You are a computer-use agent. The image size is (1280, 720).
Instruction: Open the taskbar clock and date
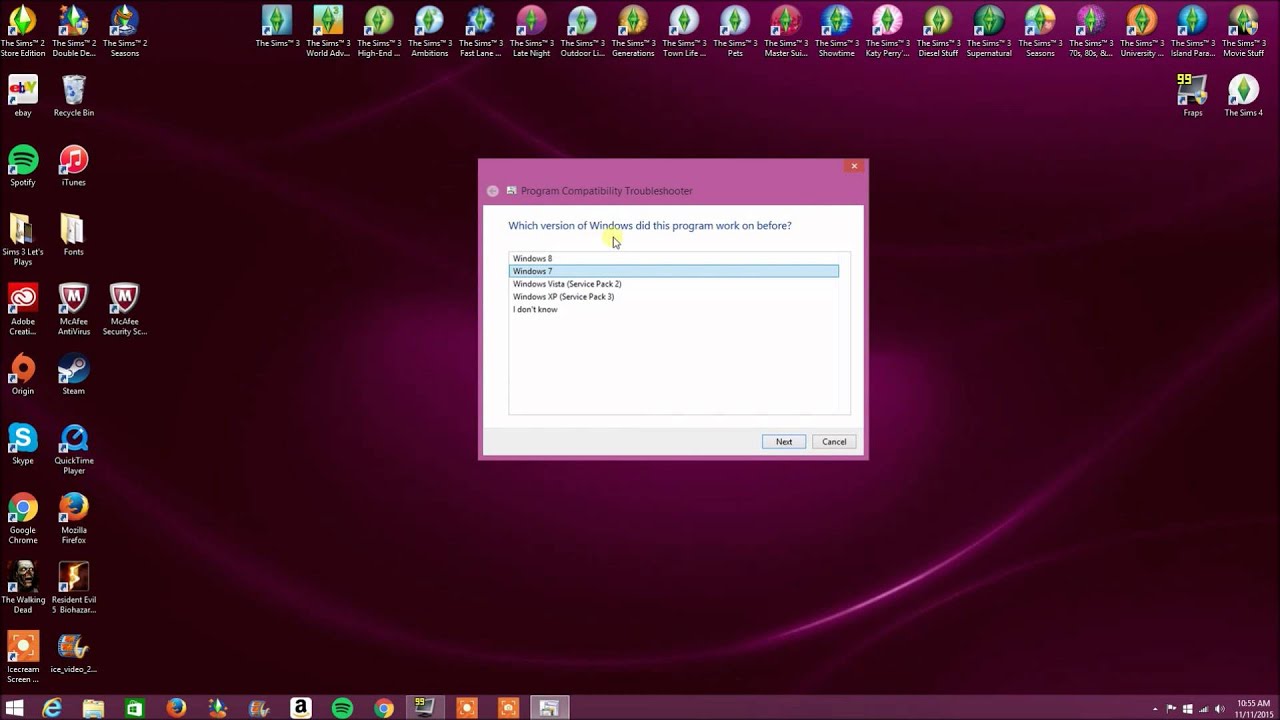[x=1253, y=708]
